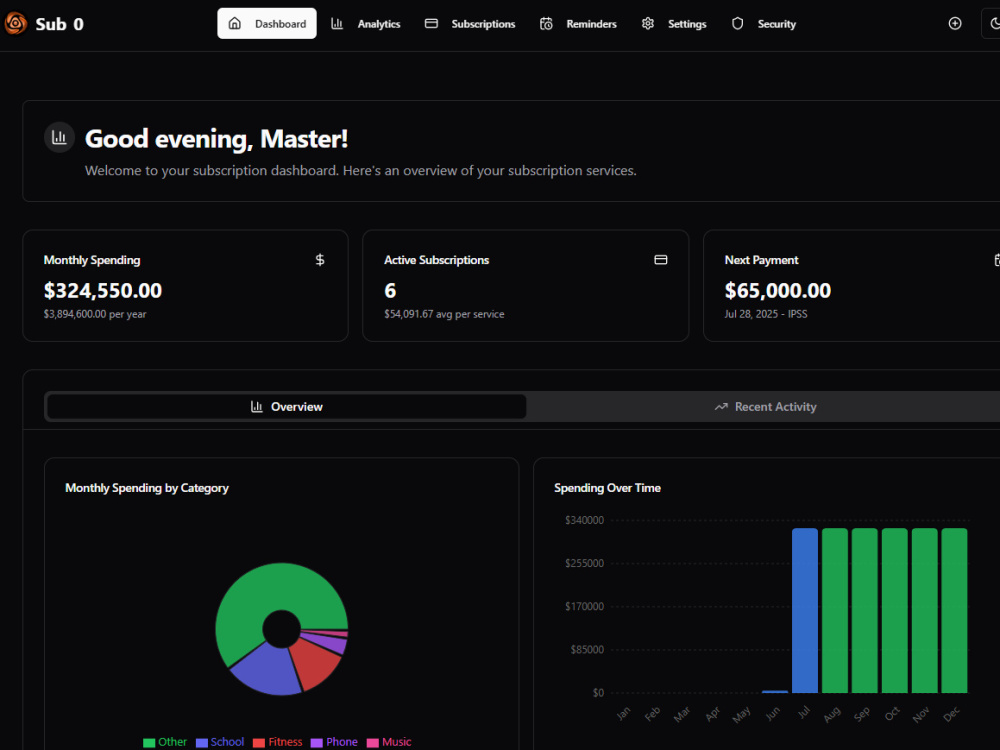Viewport: 1000px width, 750px height.
Task: Click the calendar clock icon beside Reminders
Action: pyautogui.click(x=546, y=24)
